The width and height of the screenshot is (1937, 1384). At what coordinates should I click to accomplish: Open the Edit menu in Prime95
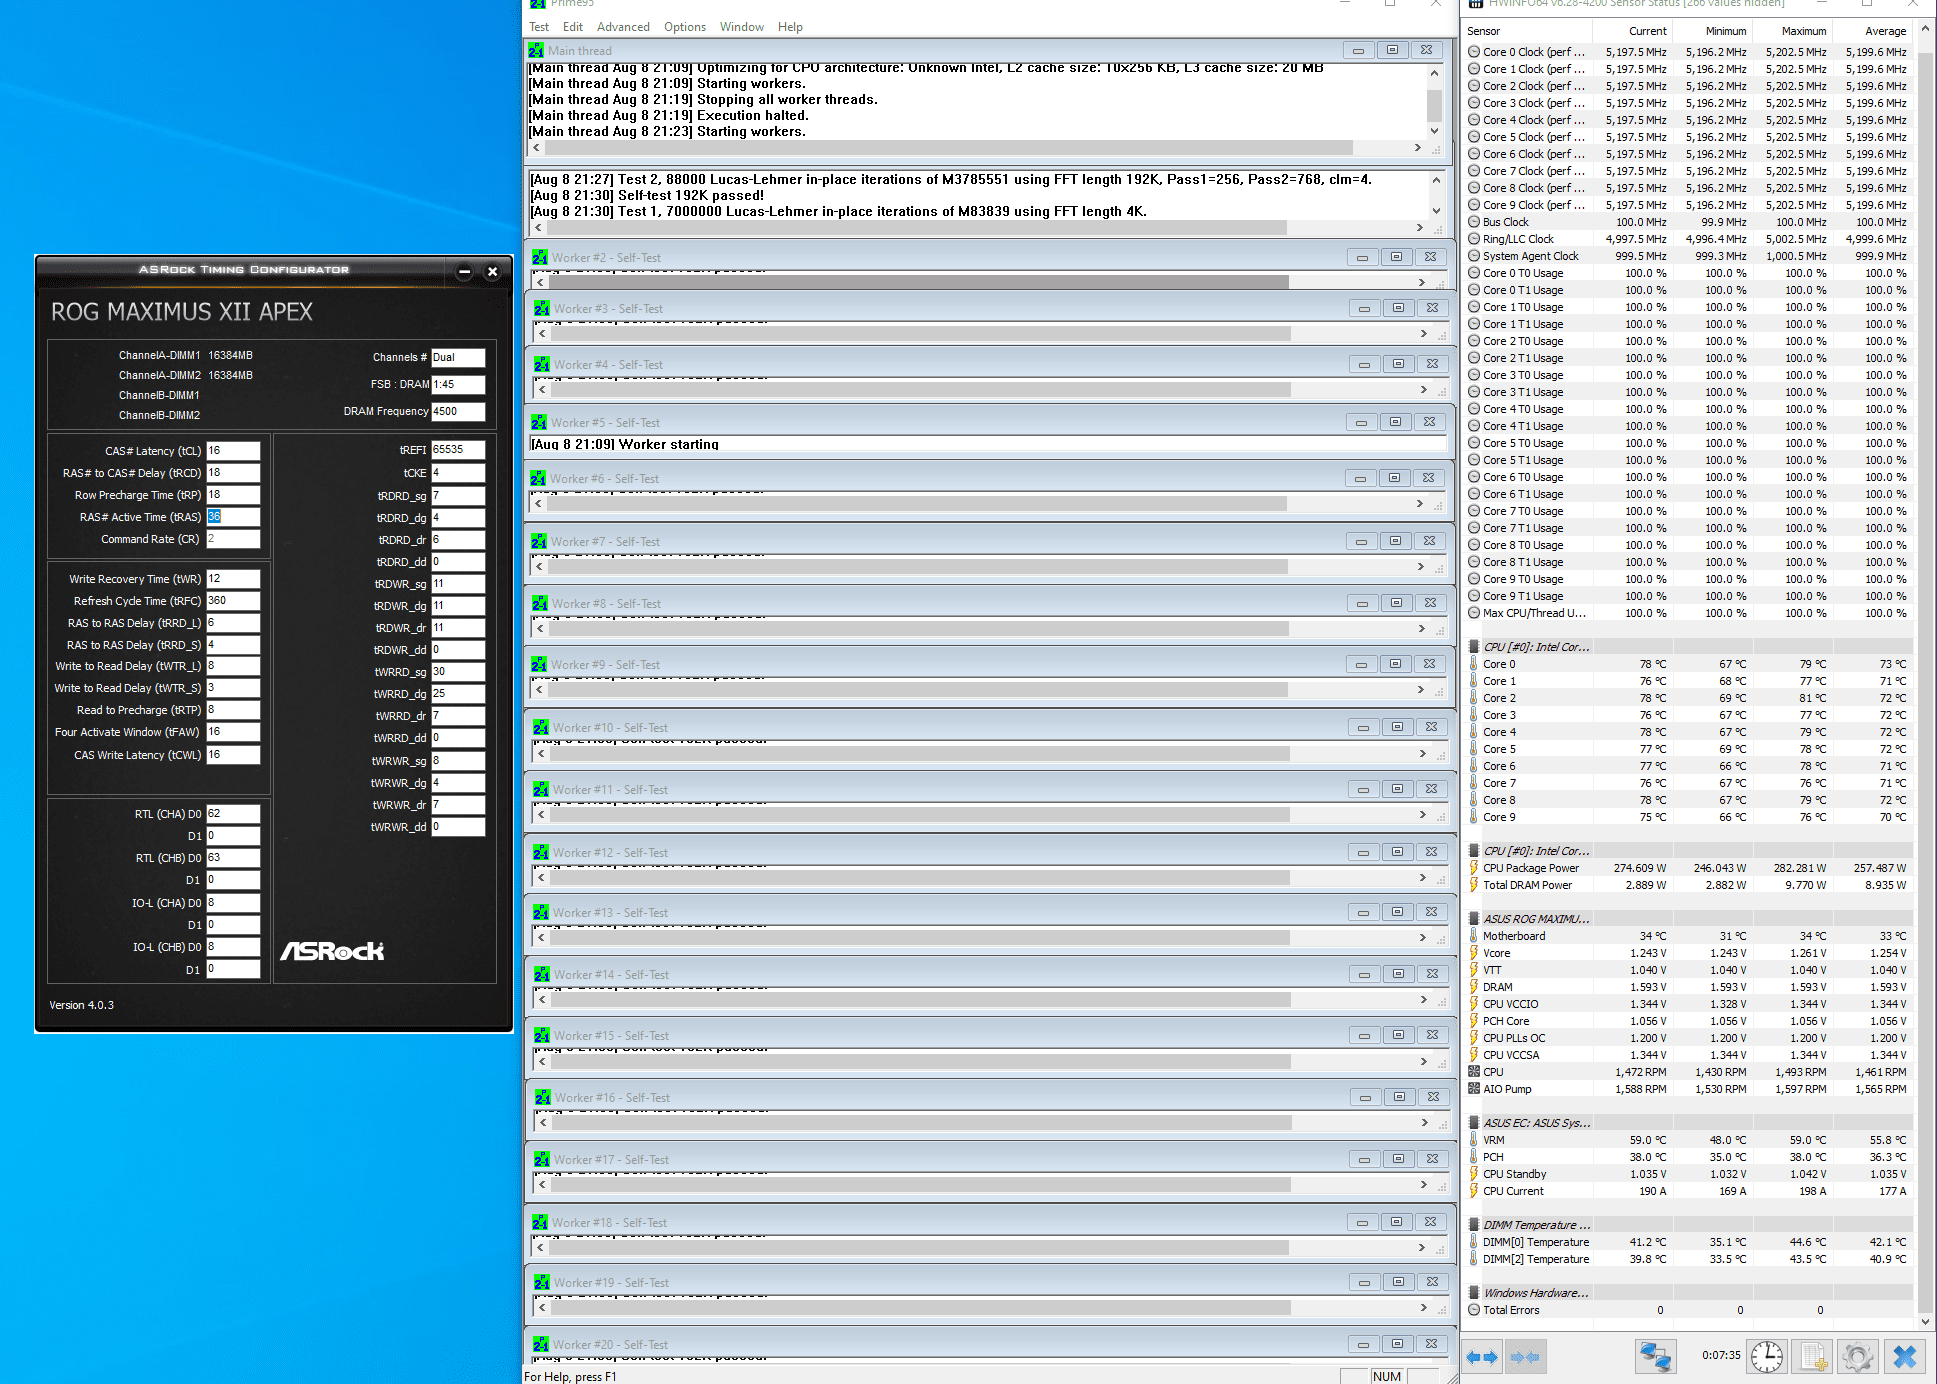(573, 27)
